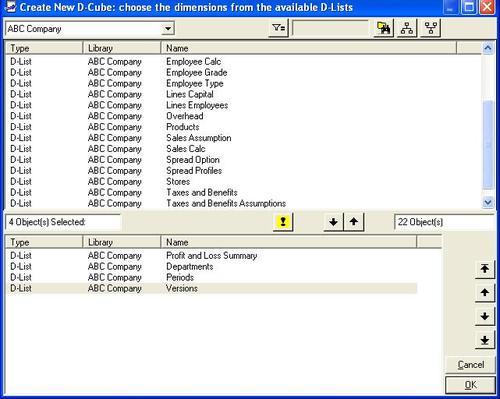Click the find binoculars folder icon
Screen dimensions: 500x399
coord(384,28)
